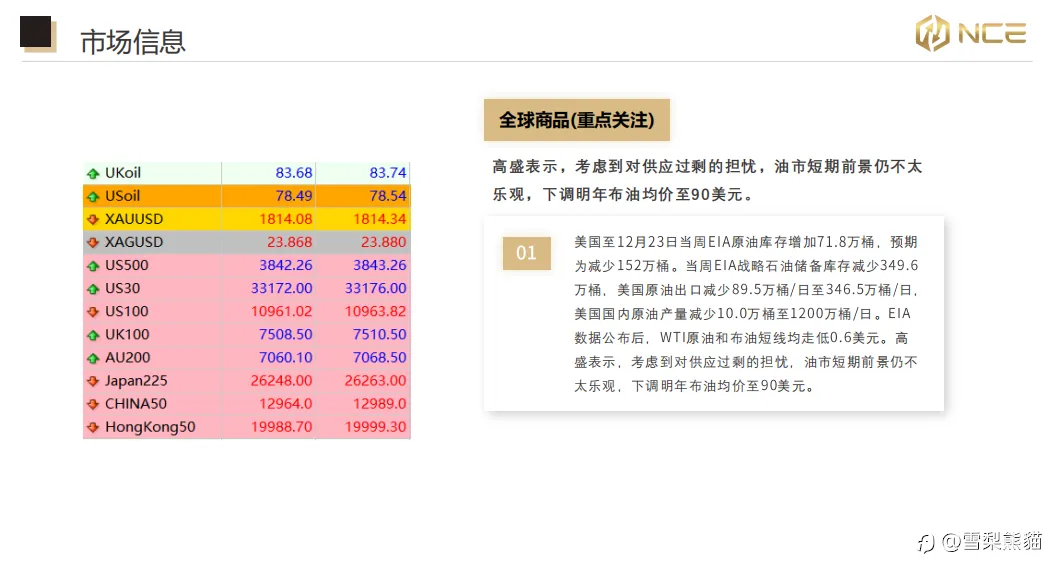Select the Japan225 symbol name
The image size is (1053, 579).
click(x=136, y=380)
